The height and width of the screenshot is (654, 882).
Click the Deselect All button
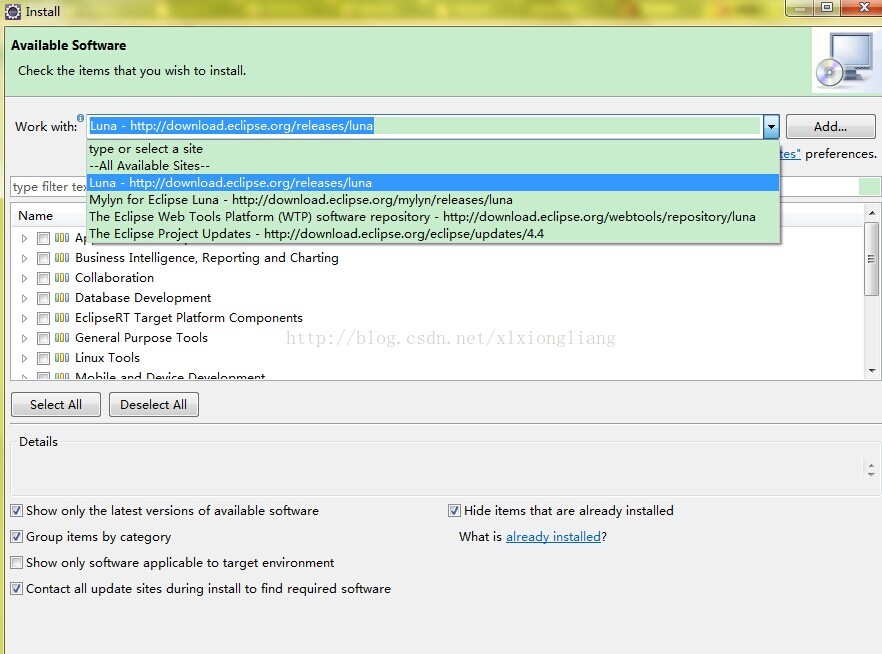click(154, 405)
